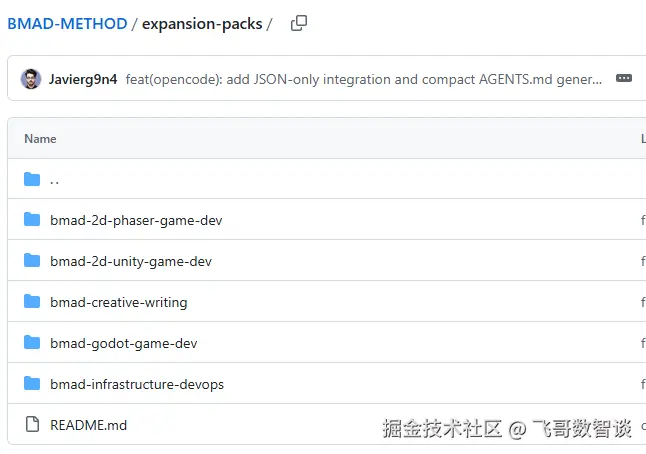The image size is (646, 454).
Task: Open the bmad-2d-unity-game-dev directory
Action: click(131, 261)
